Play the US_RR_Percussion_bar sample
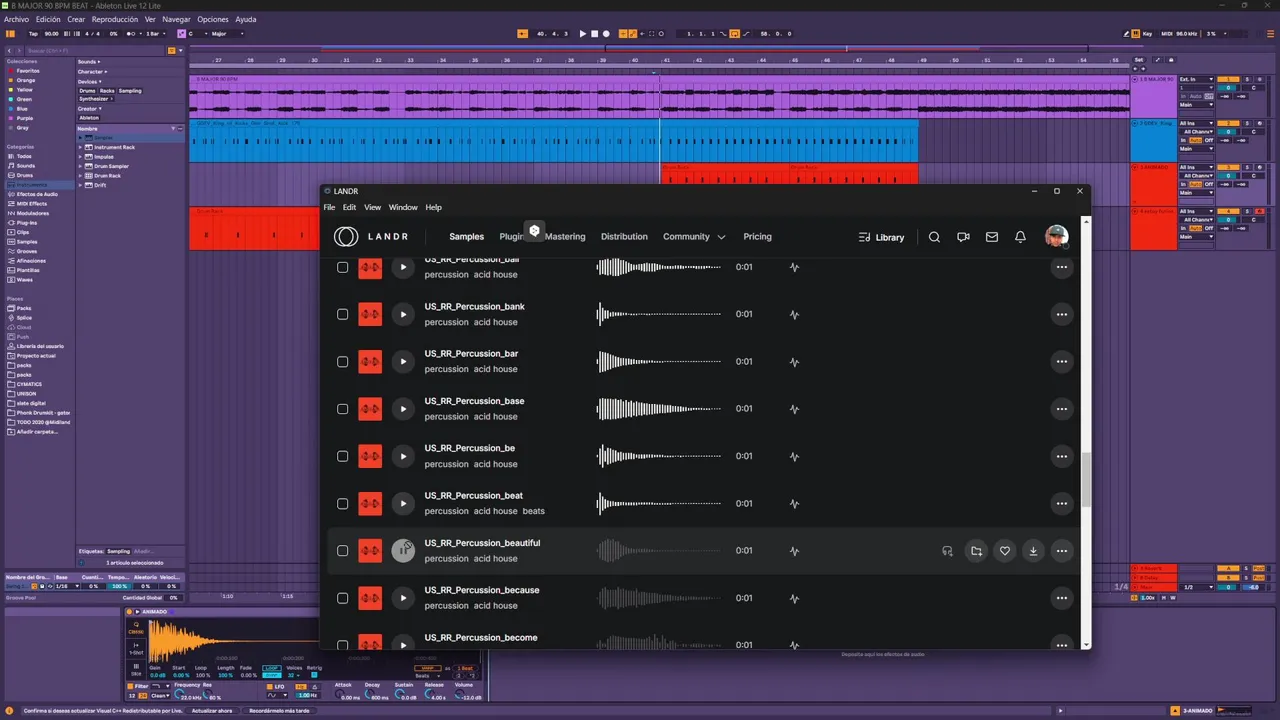This screenshot has width=1280, height=720. point(403,361)
